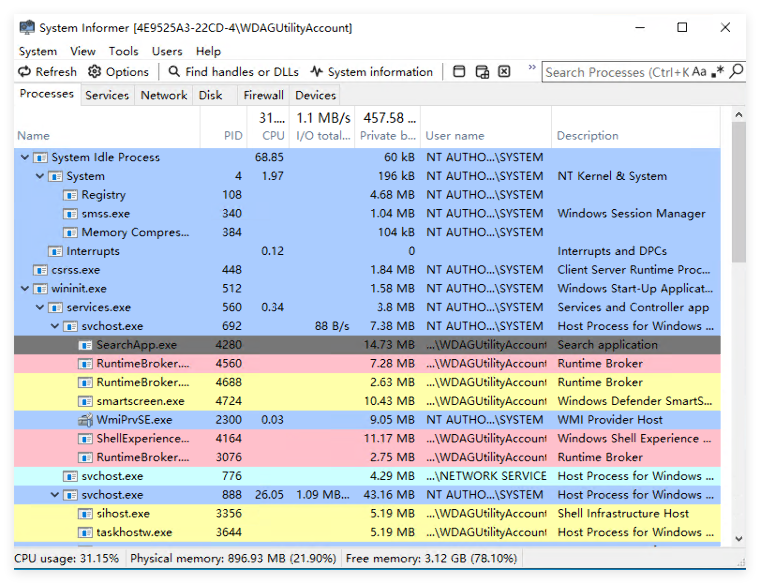The image size is (760, 584).
Task: Click the window-layout icon after System information
Action: pos(459,72)
